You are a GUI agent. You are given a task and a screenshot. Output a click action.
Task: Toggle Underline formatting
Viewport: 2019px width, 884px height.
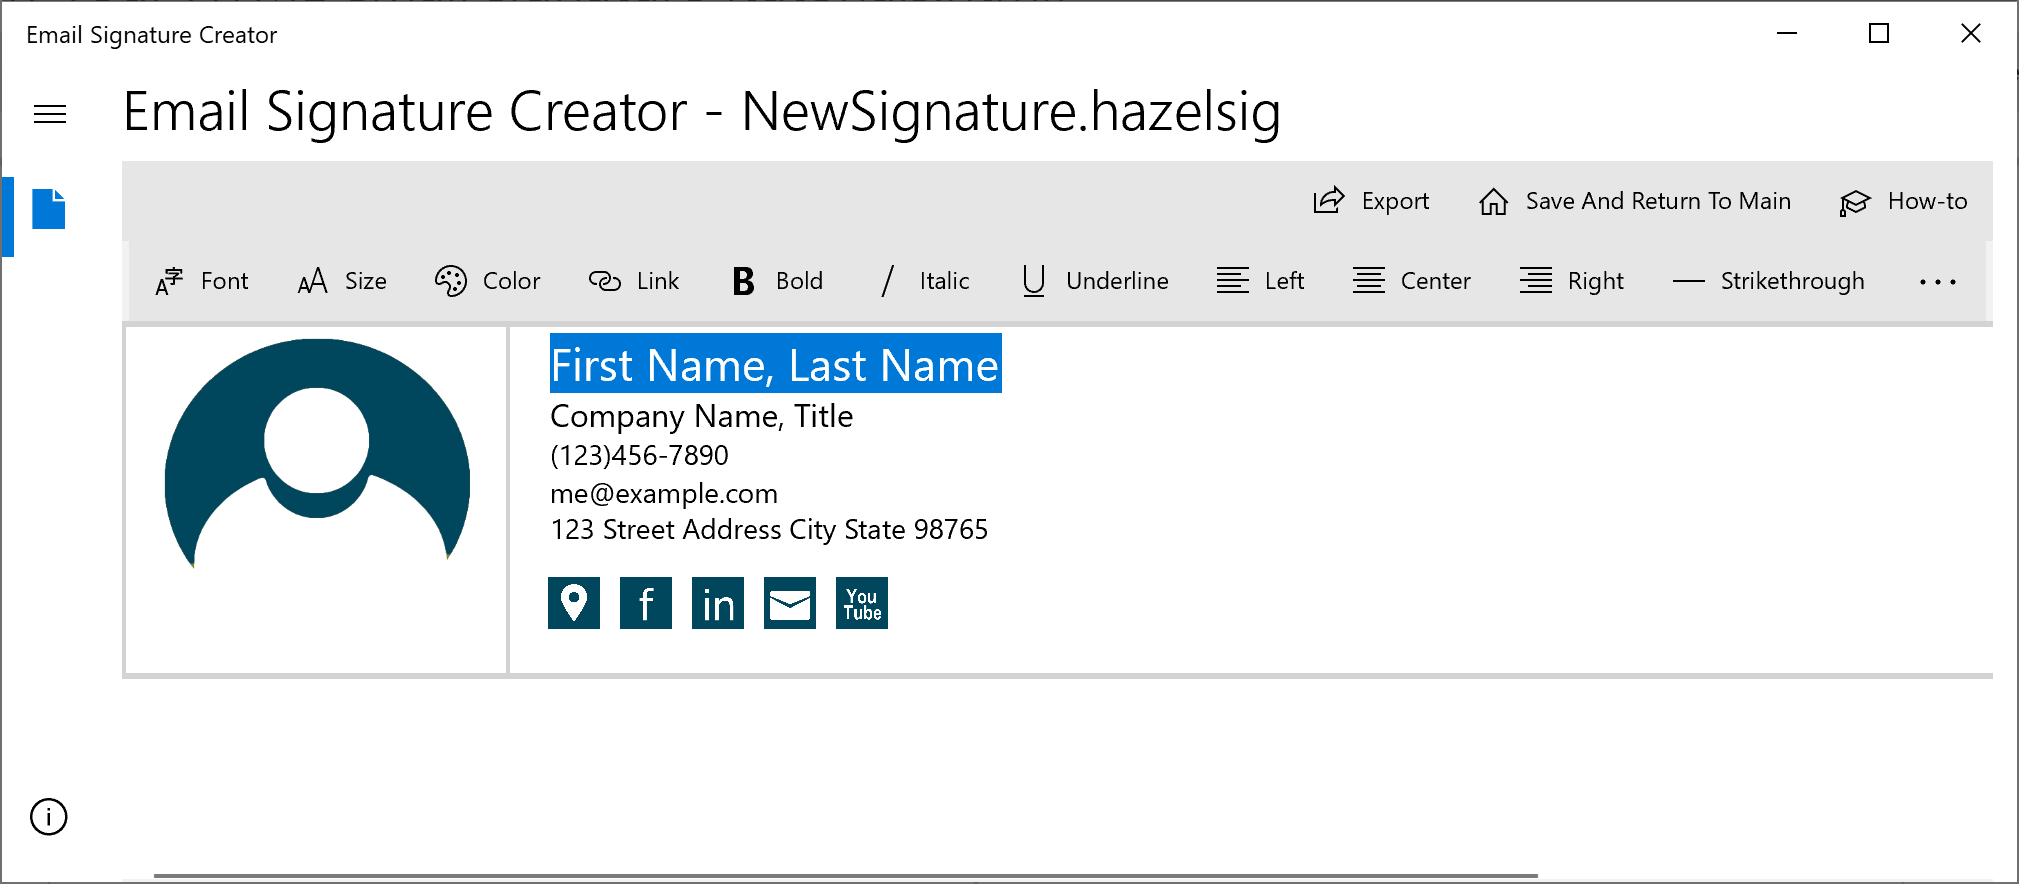(1095, 281)
